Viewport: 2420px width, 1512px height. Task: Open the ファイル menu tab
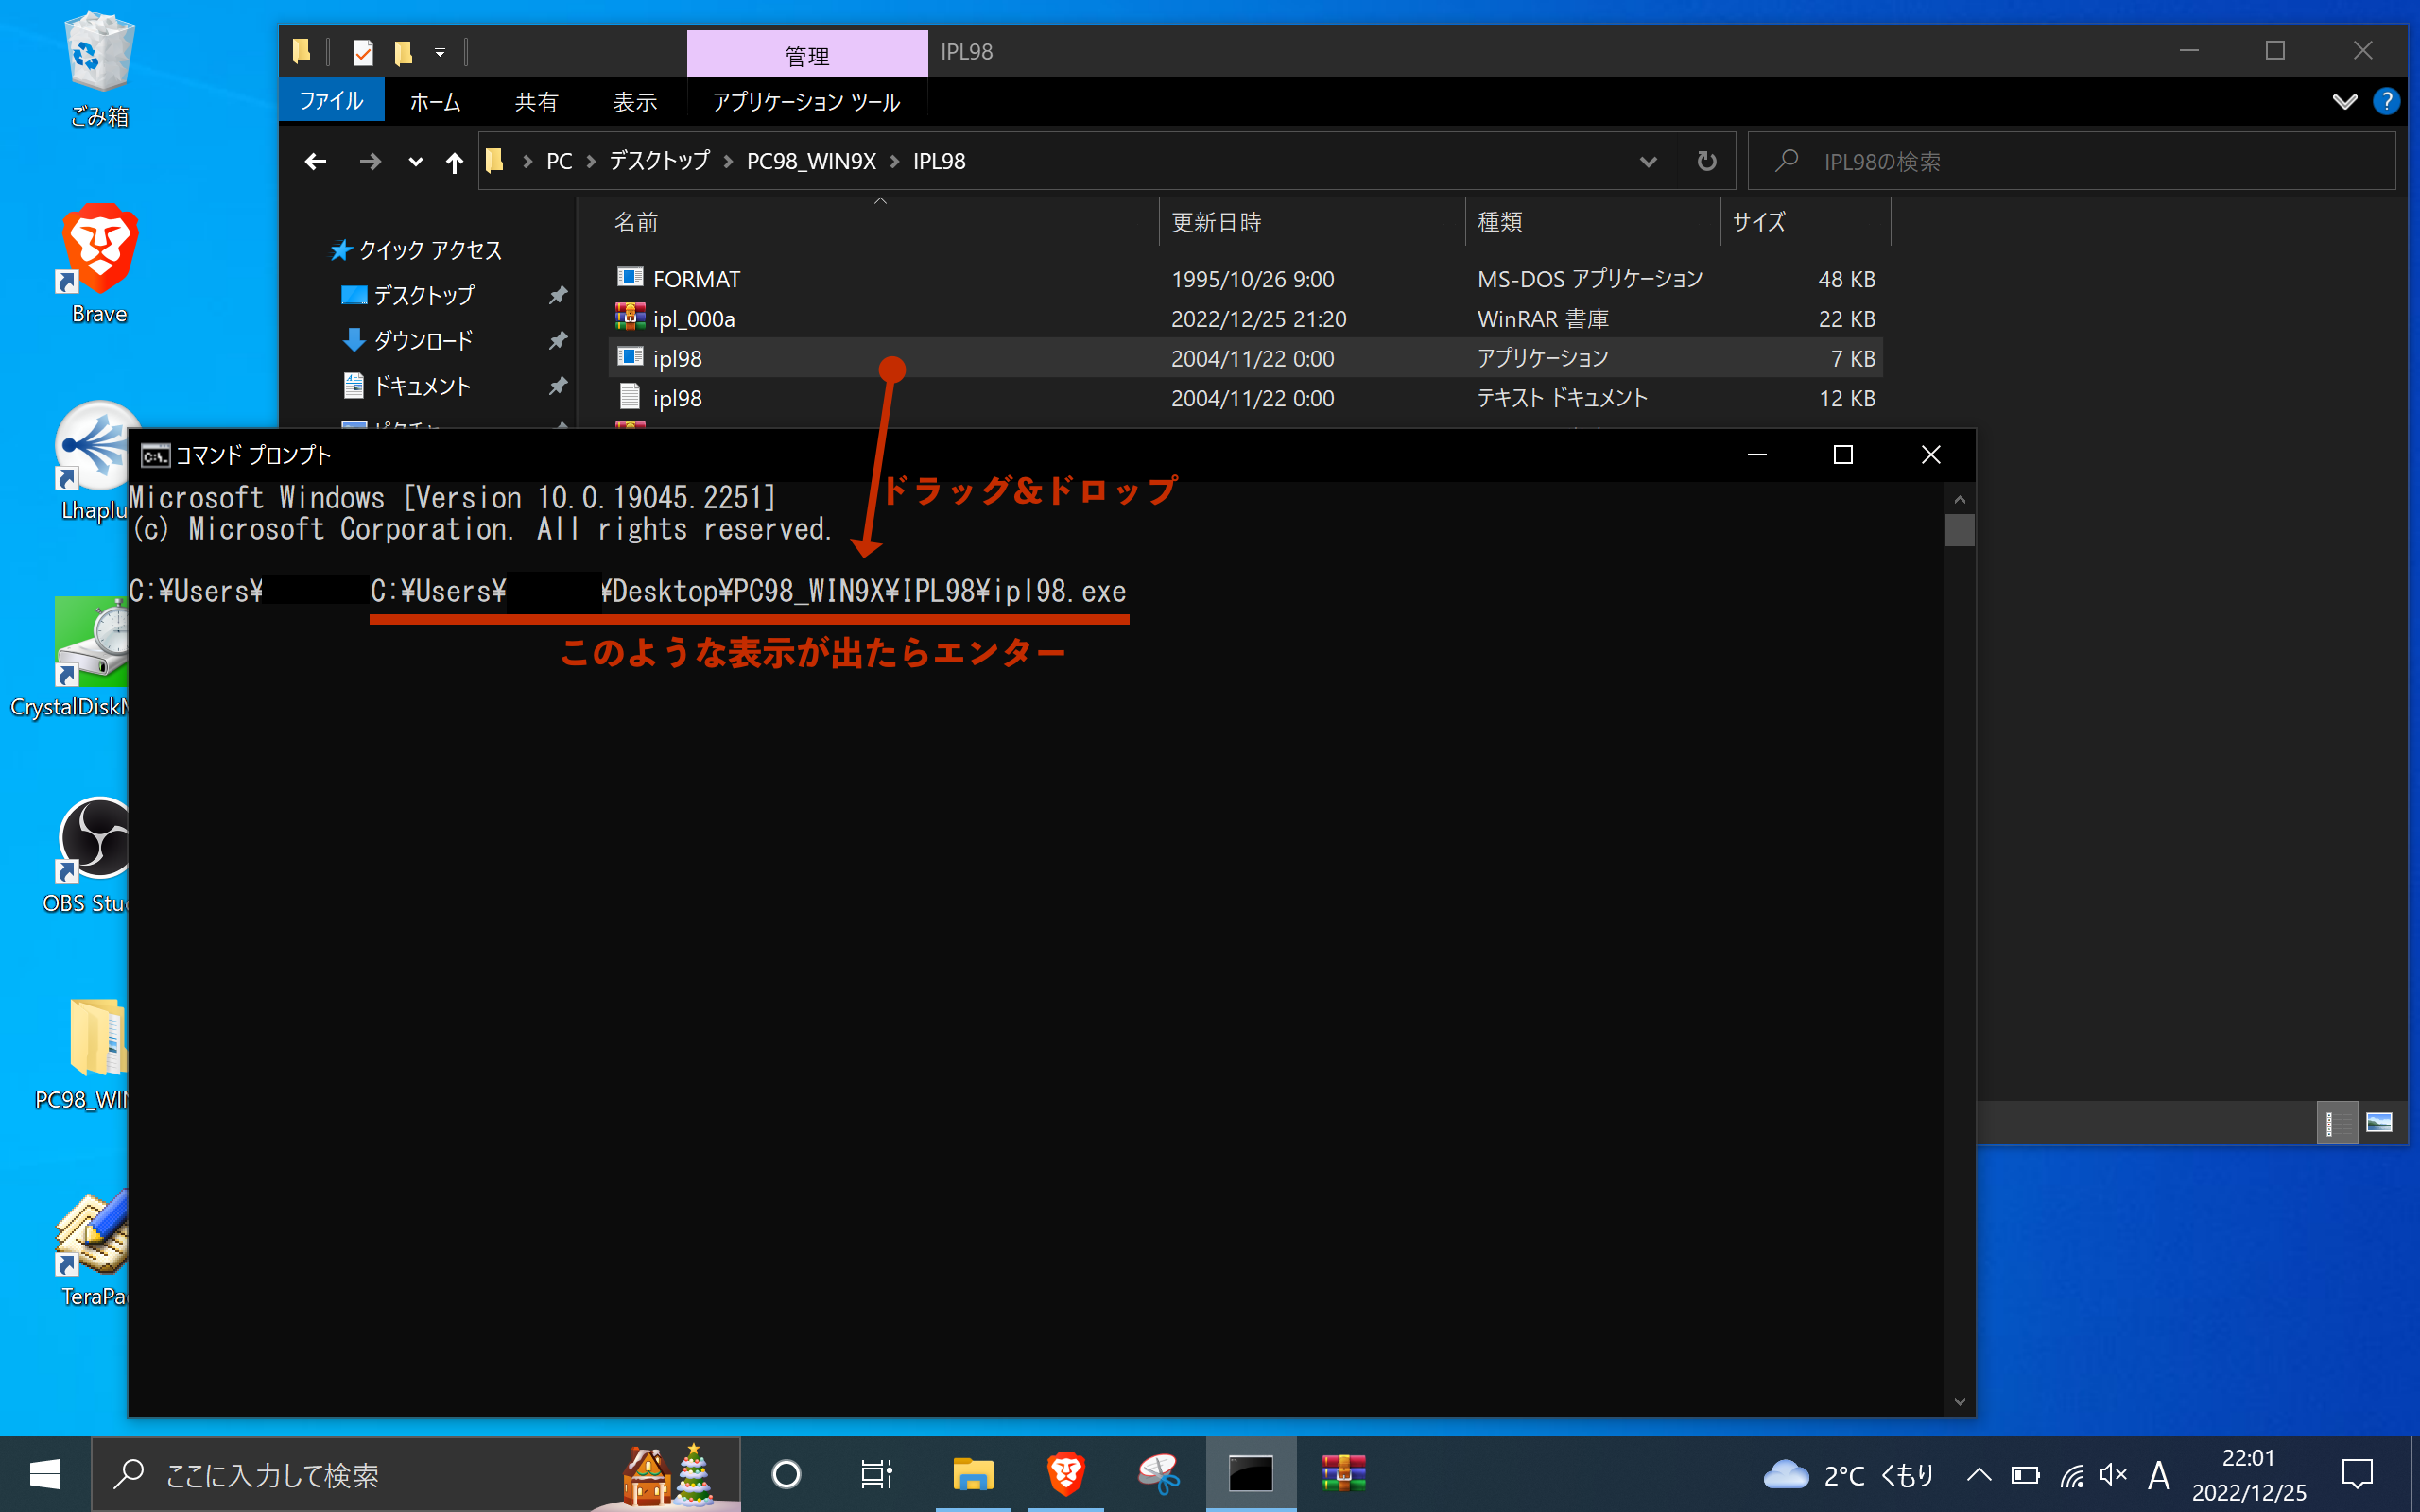coord(331,101)
